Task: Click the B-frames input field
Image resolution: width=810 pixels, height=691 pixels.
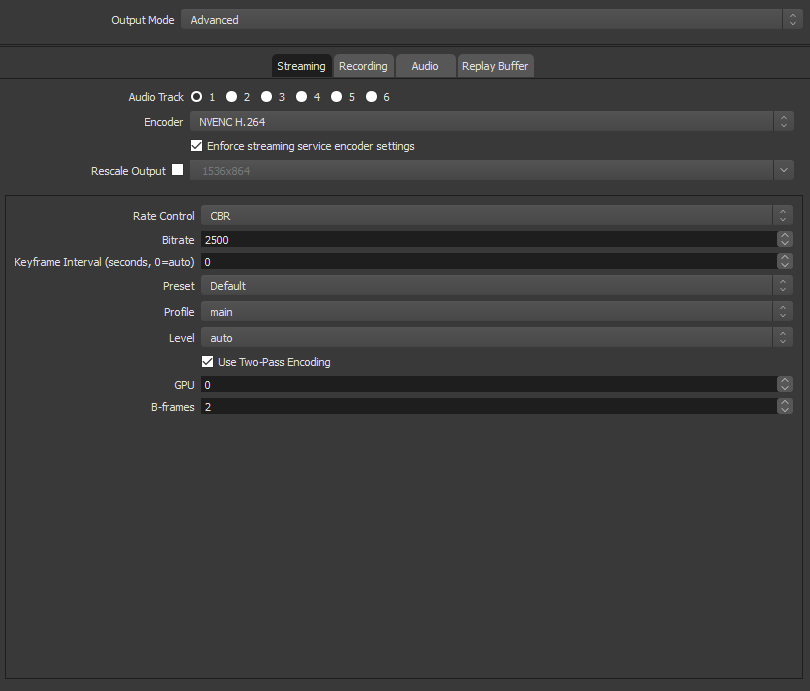Action: [x=489, y=406]
